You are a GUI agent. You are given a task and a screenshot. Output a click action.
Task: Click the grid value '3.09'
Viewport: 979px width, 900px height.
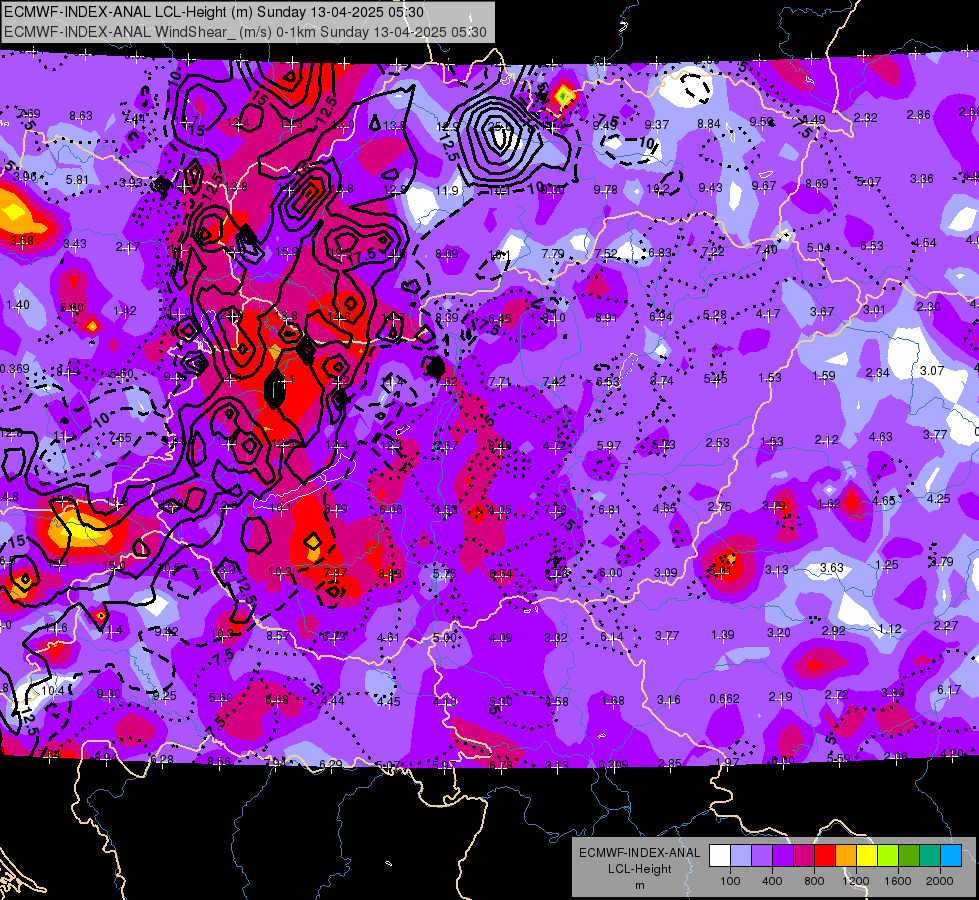coord(666,573)
